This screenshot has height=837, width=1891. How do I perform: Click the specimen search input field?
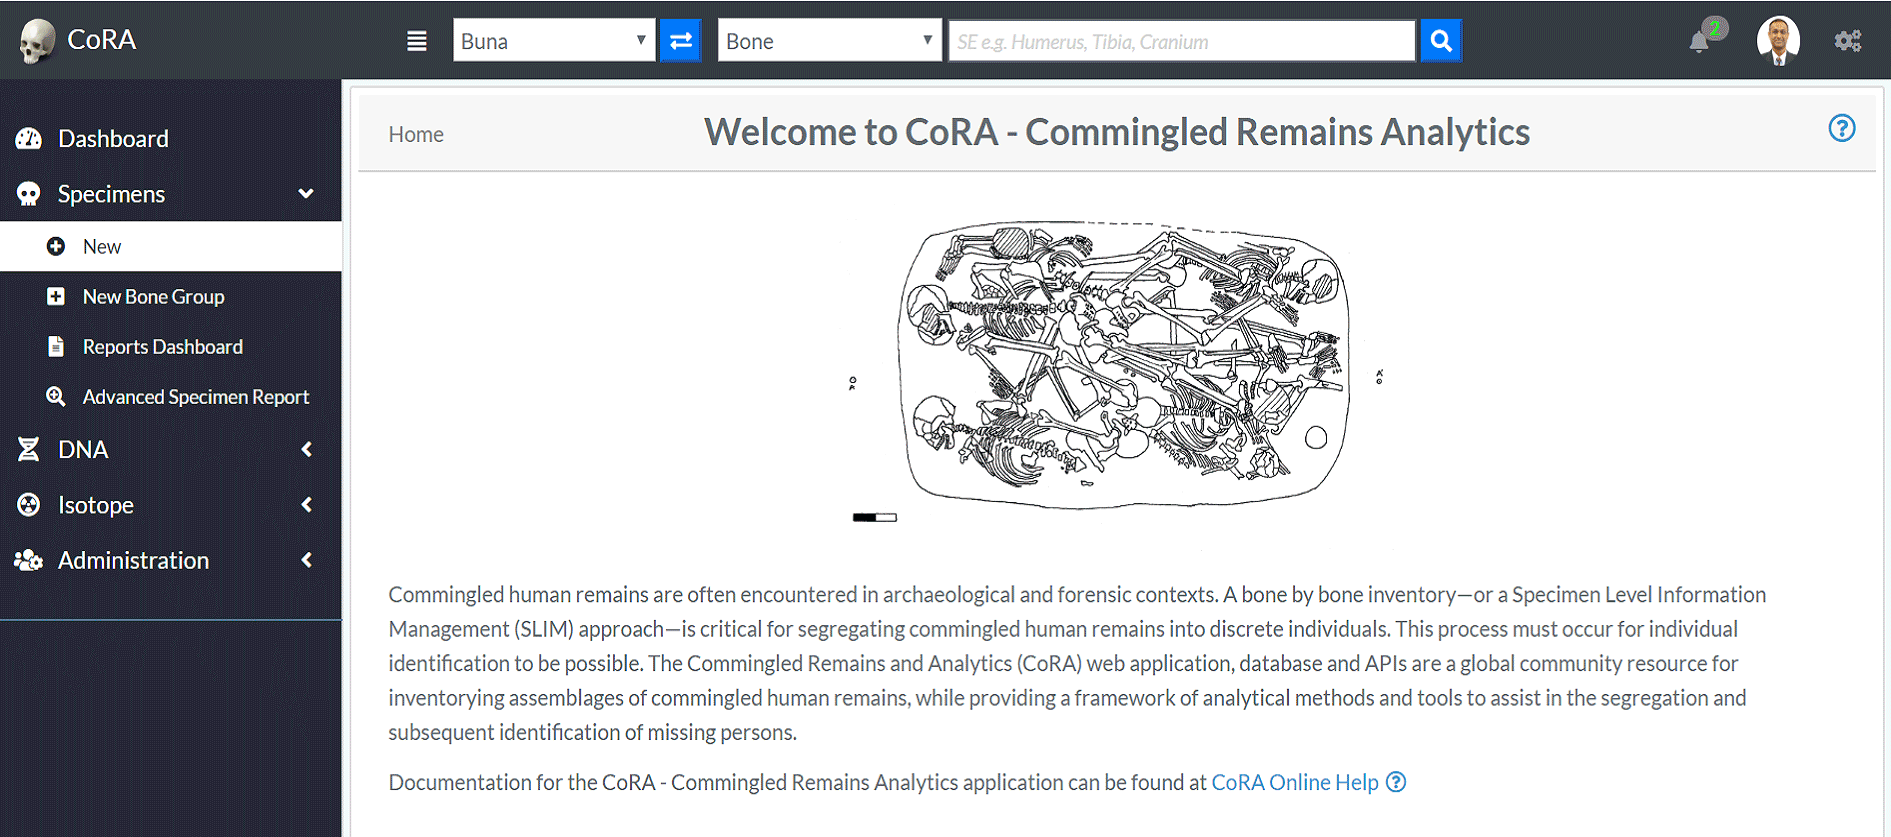[x=1182, y=41]
